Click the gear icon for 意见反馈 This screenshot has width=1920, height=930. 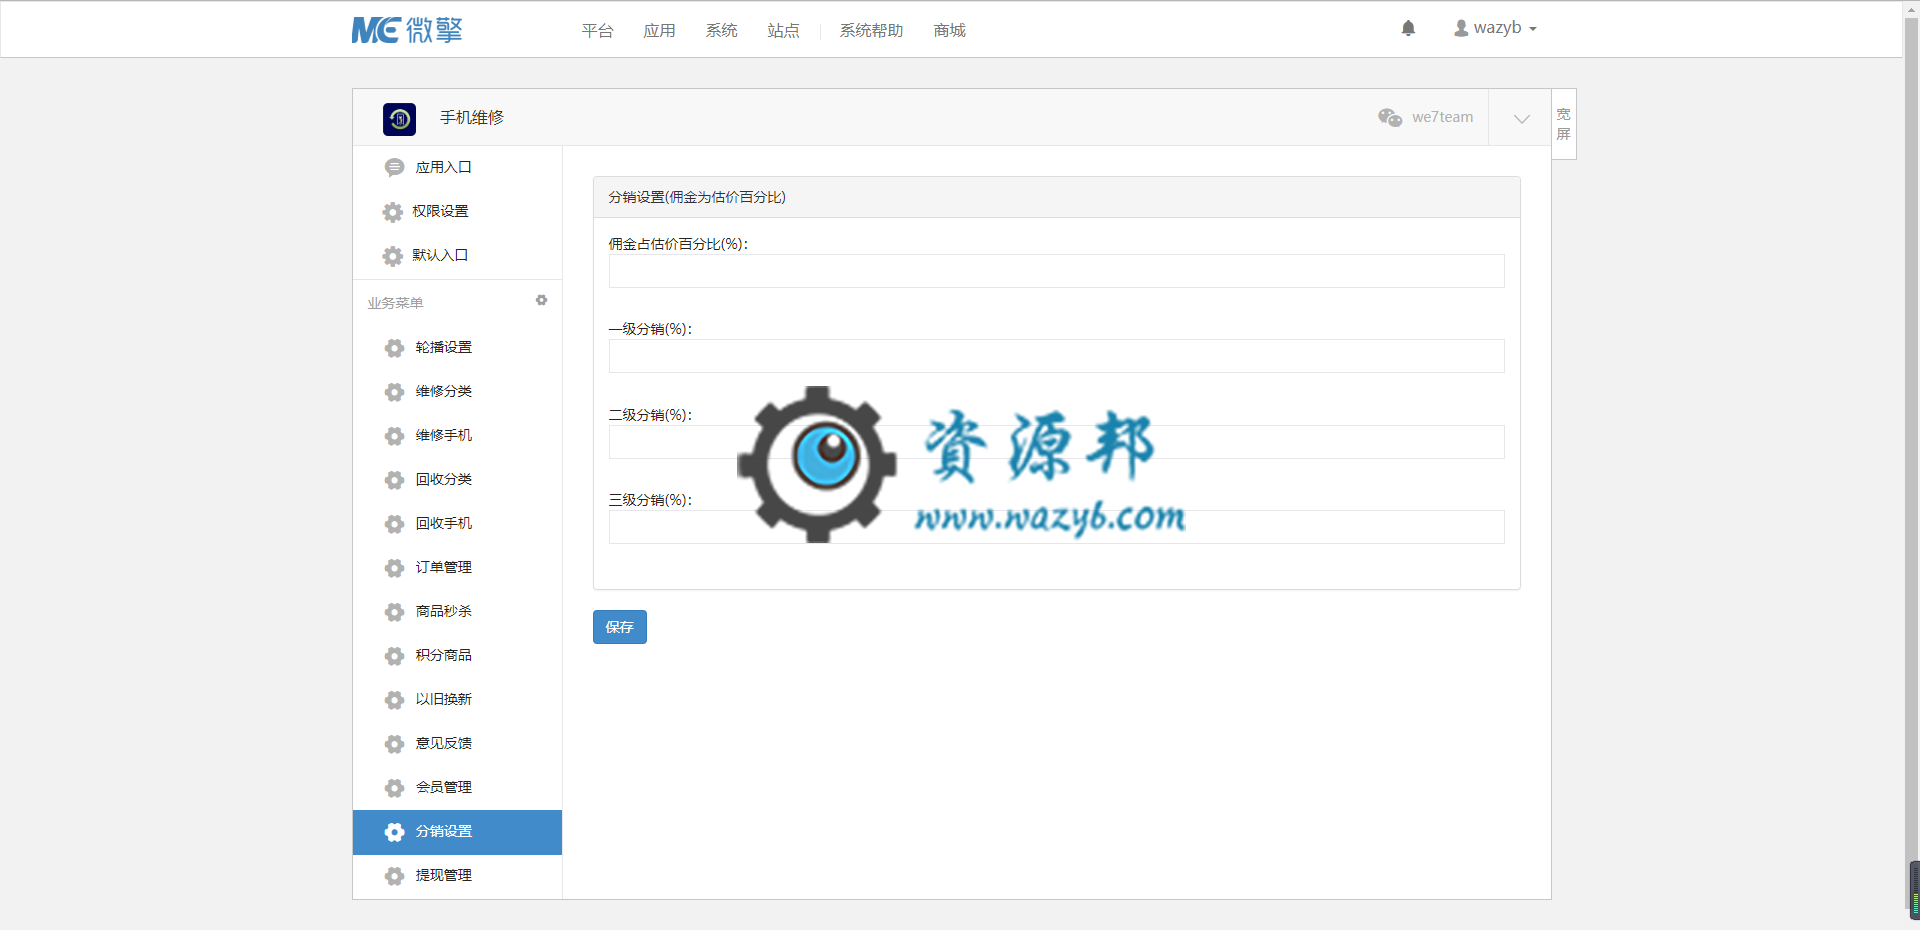395,744
